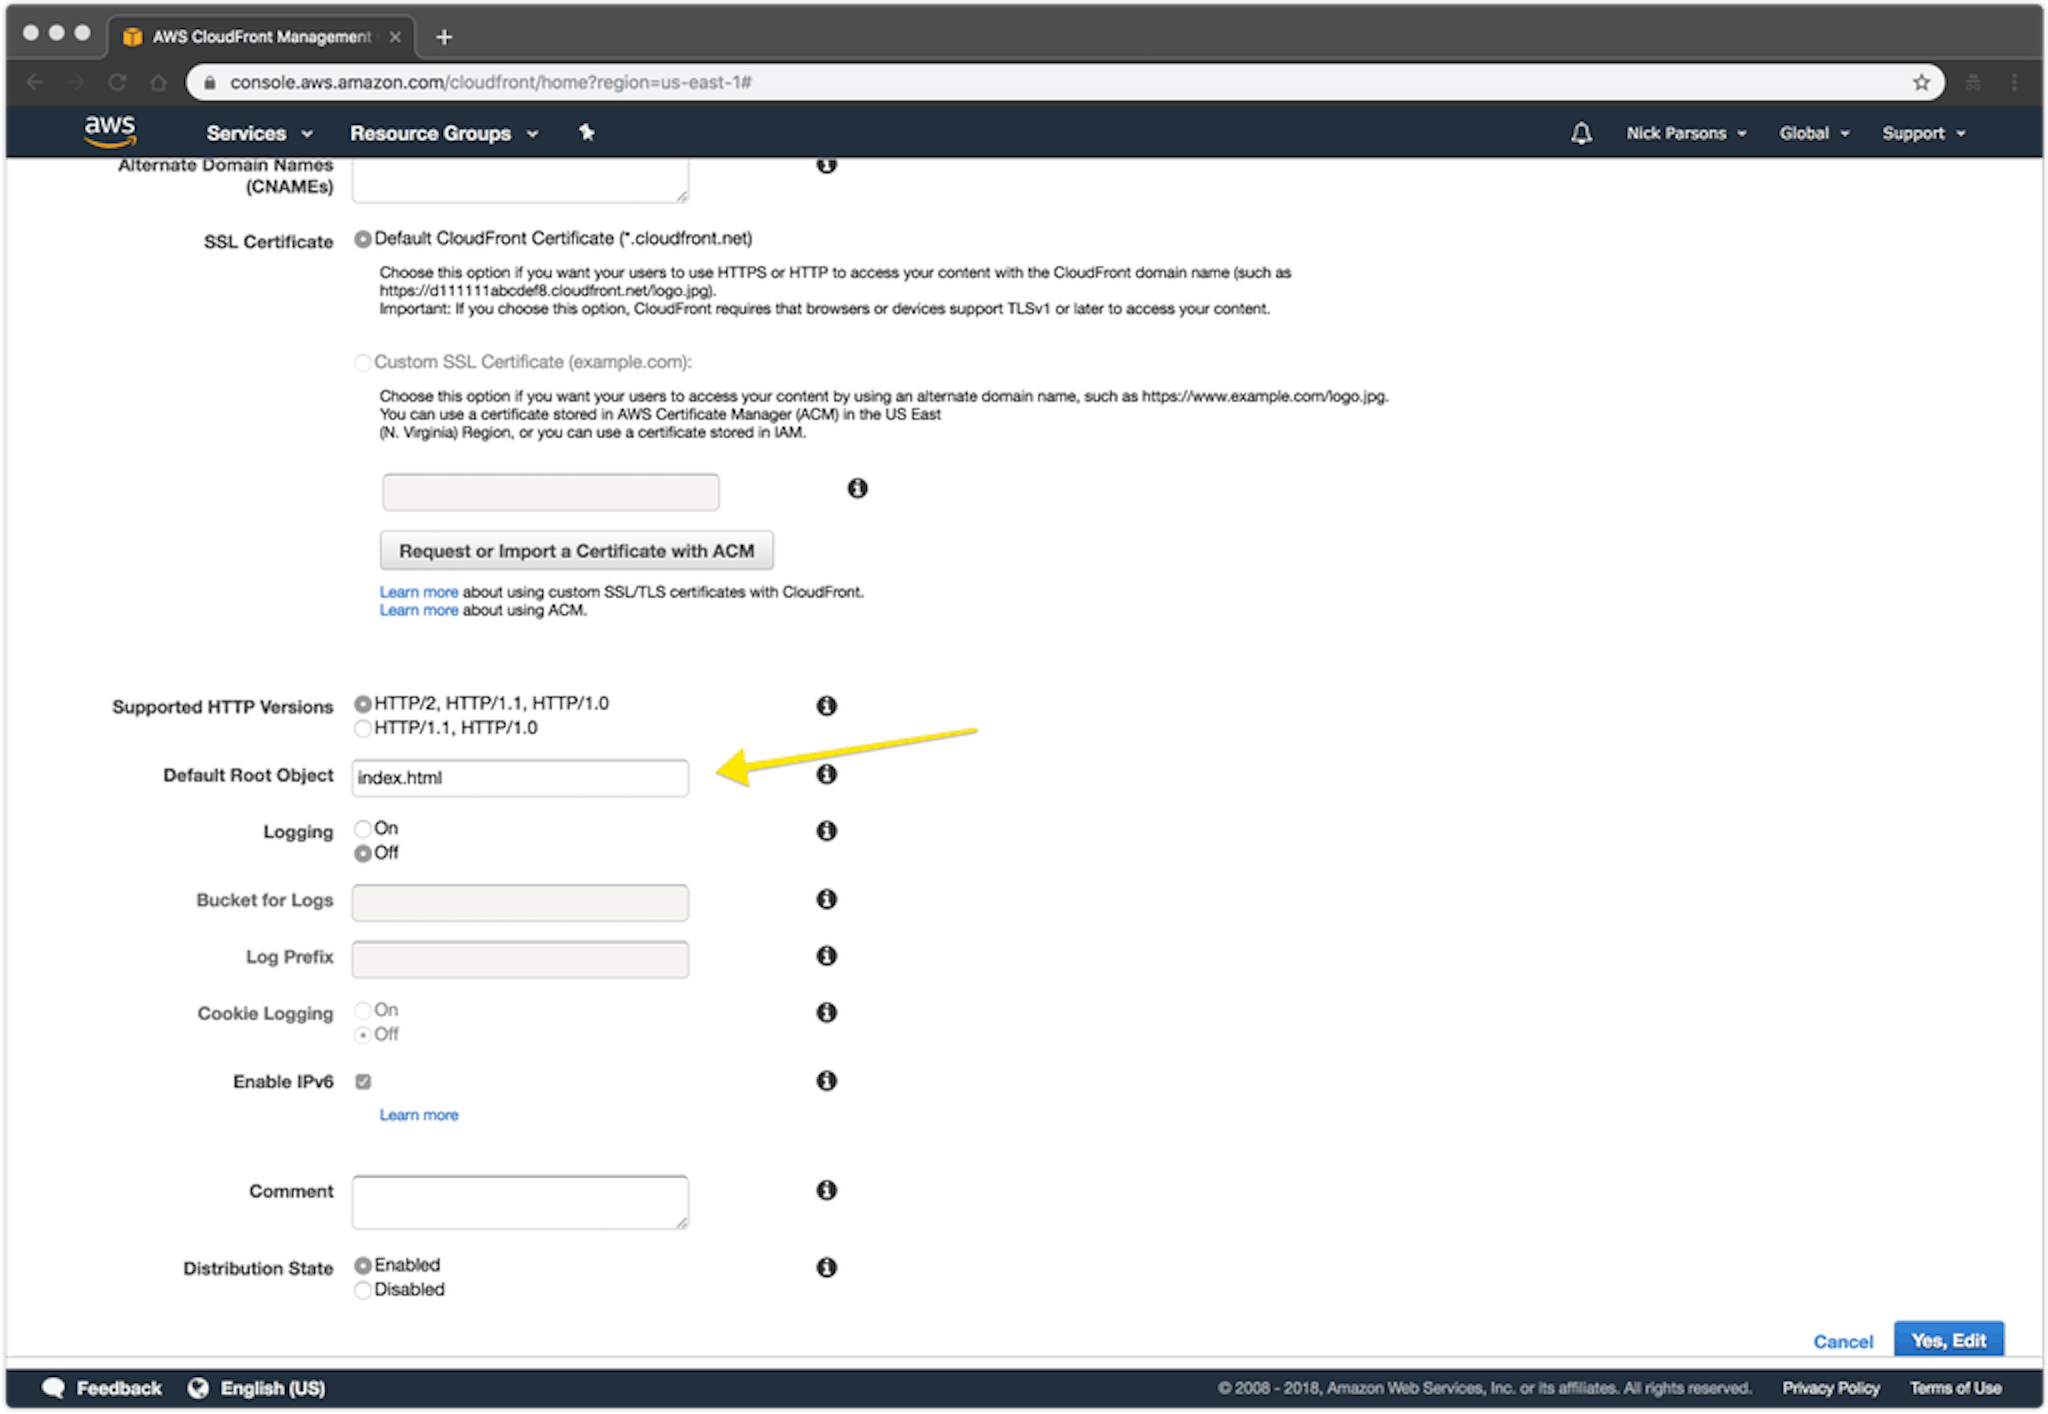The image size is (2048, 1414).
Task: Open the Terms of Use link
Action: point(1955,1388)
